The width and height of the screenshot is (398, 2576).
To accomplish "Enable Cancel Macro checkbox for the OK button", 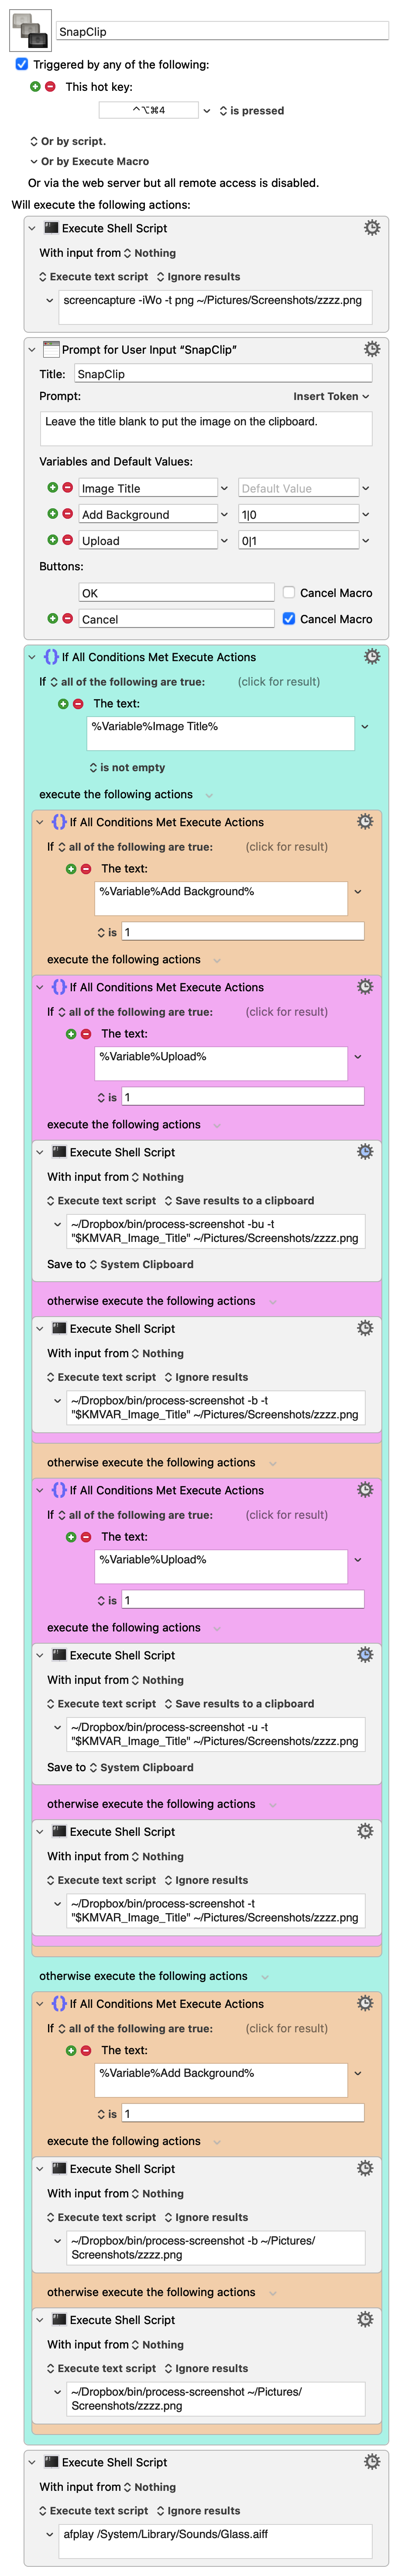I will point(289,592).
